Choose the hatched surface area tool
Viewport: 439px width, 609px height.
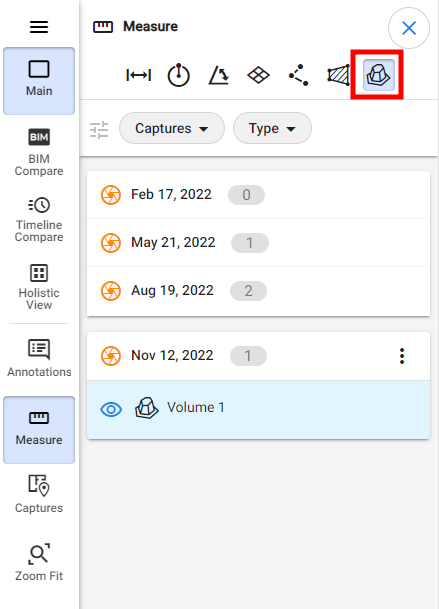tap(338, 75)
